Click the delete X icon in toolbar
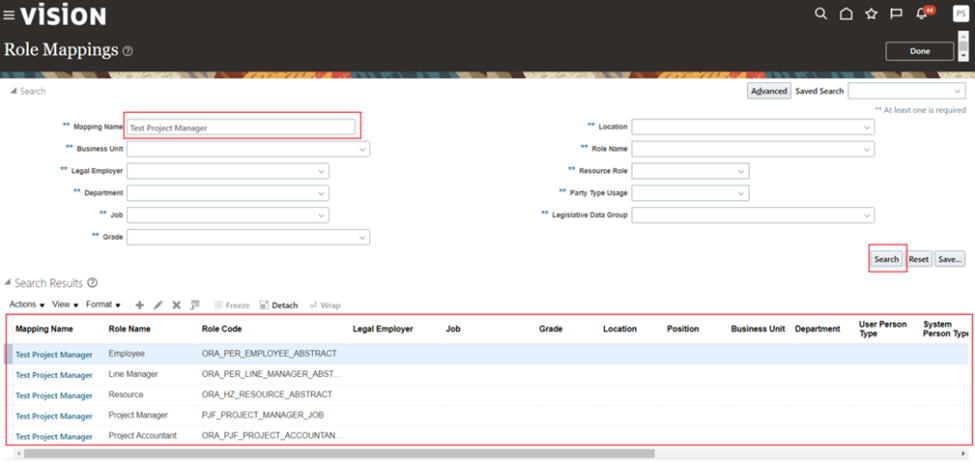The height and width of the screenshot is (463, 975). pyautogui.click(x=176, y=305)
